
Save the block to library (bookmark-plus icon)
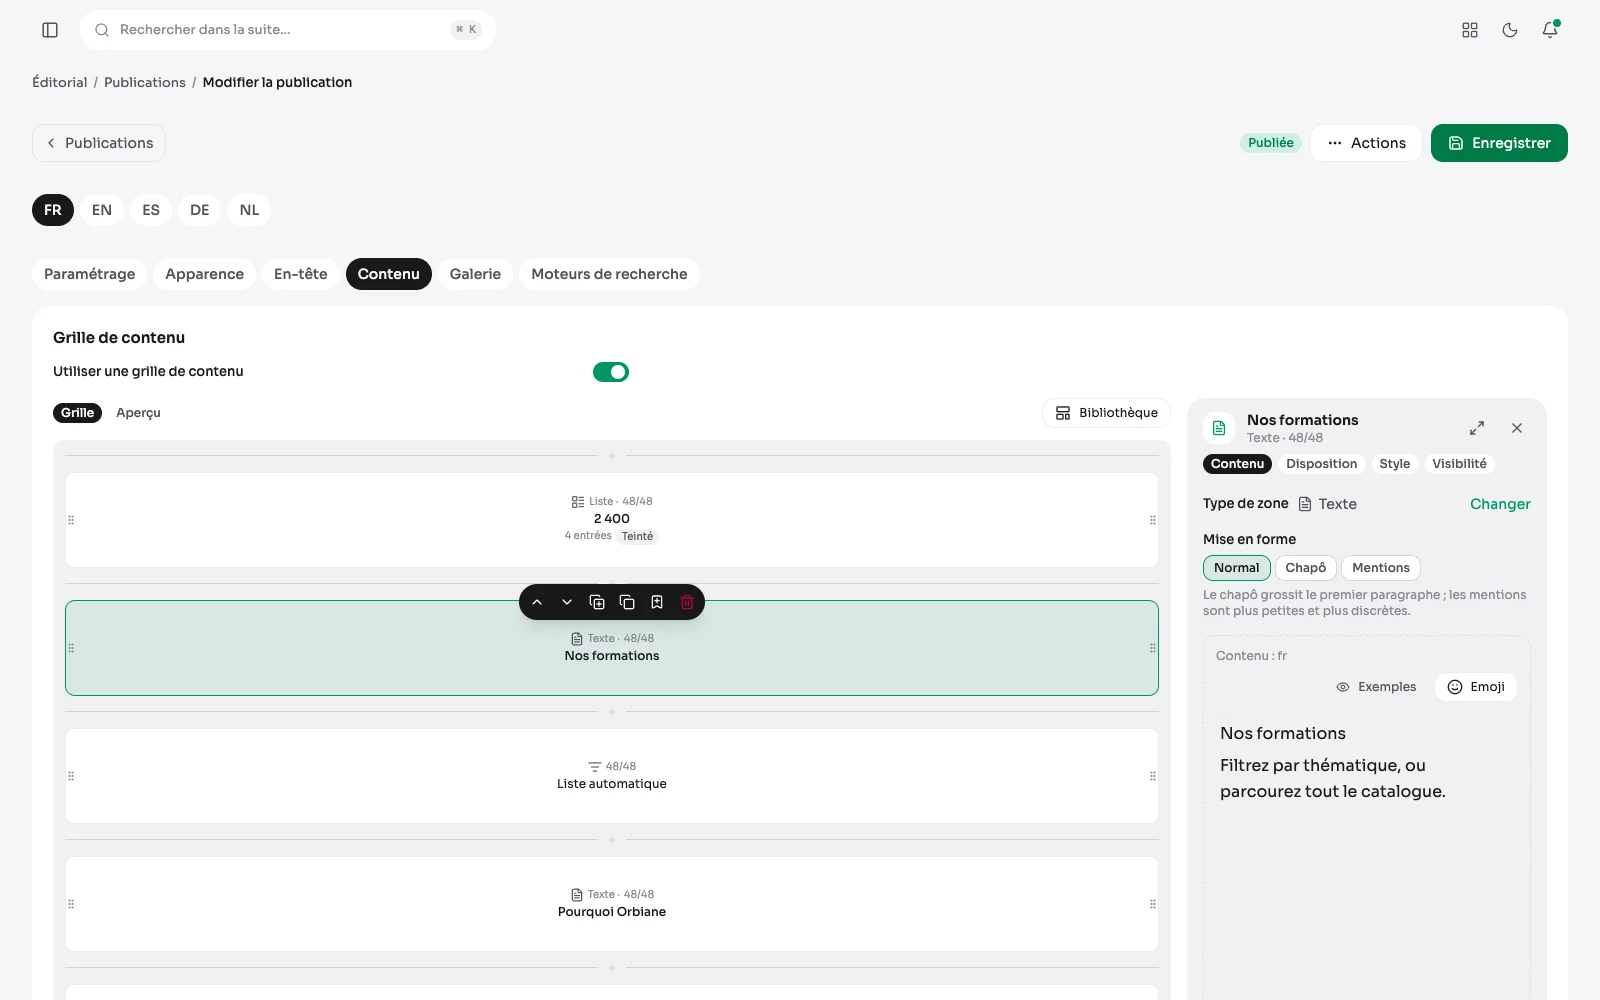click(x=657, y=602)
